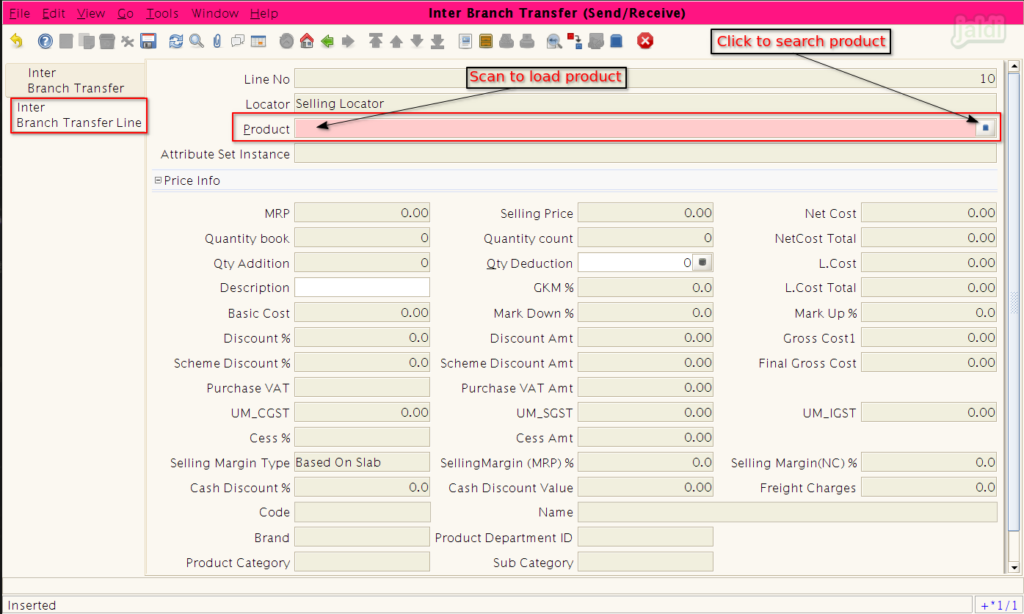Viewport: 1024px width, 614px height.
Task: Click the Copy record toolbar icon
Action: (86, 41)
